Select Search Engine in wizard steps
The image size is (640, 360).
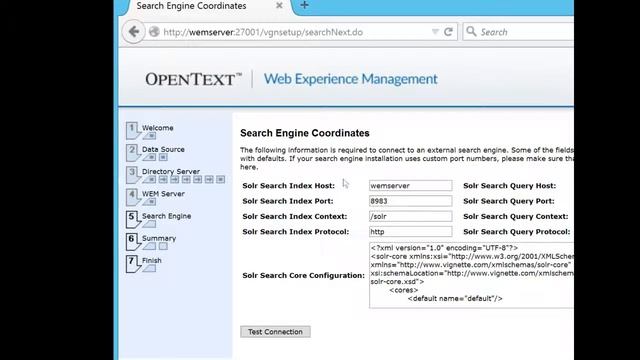167,216
